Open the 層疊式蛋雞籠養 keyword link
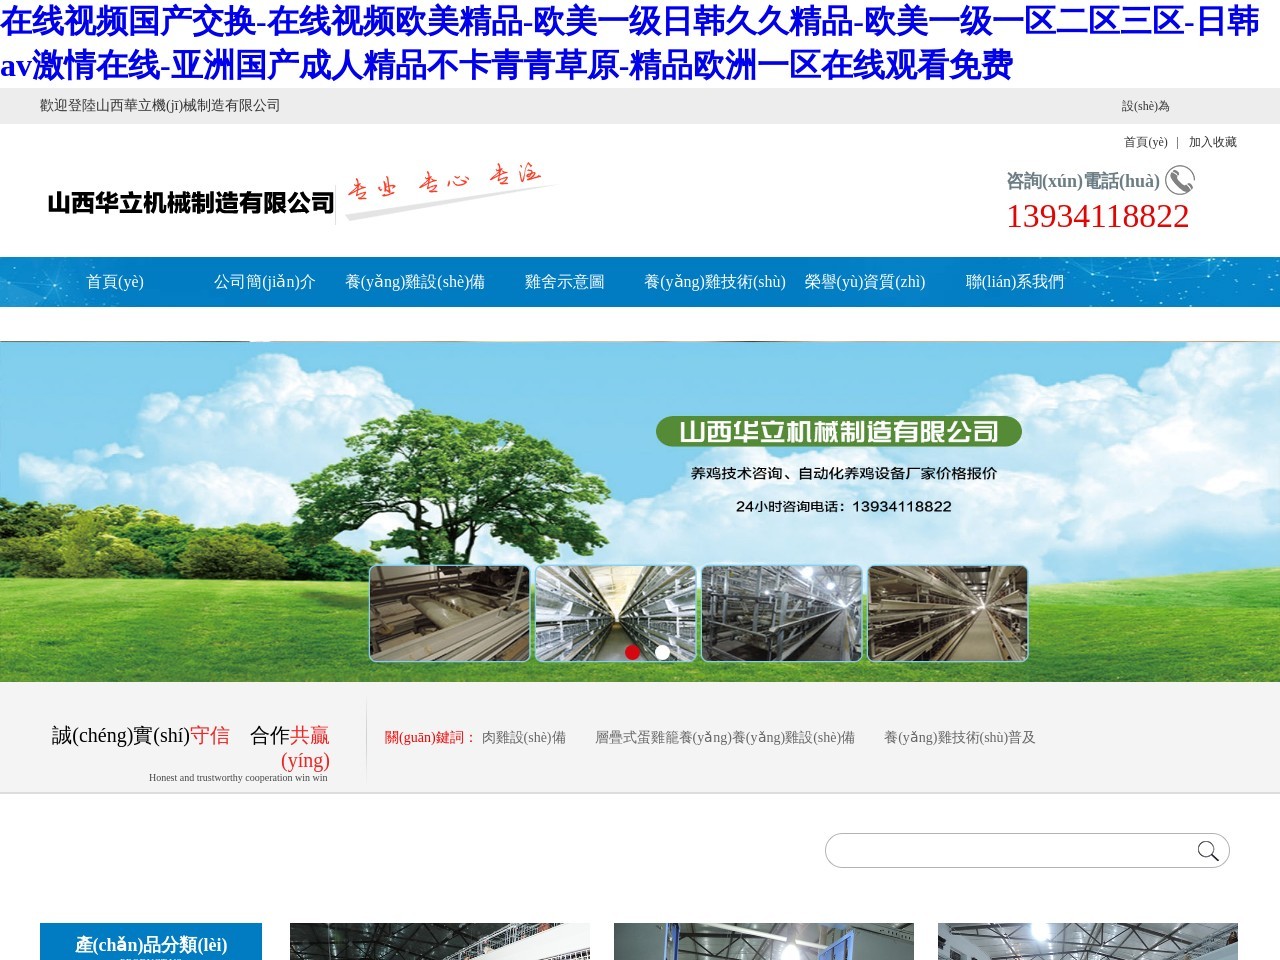Viewport: 1280px width, 960px height. point(724,738)
